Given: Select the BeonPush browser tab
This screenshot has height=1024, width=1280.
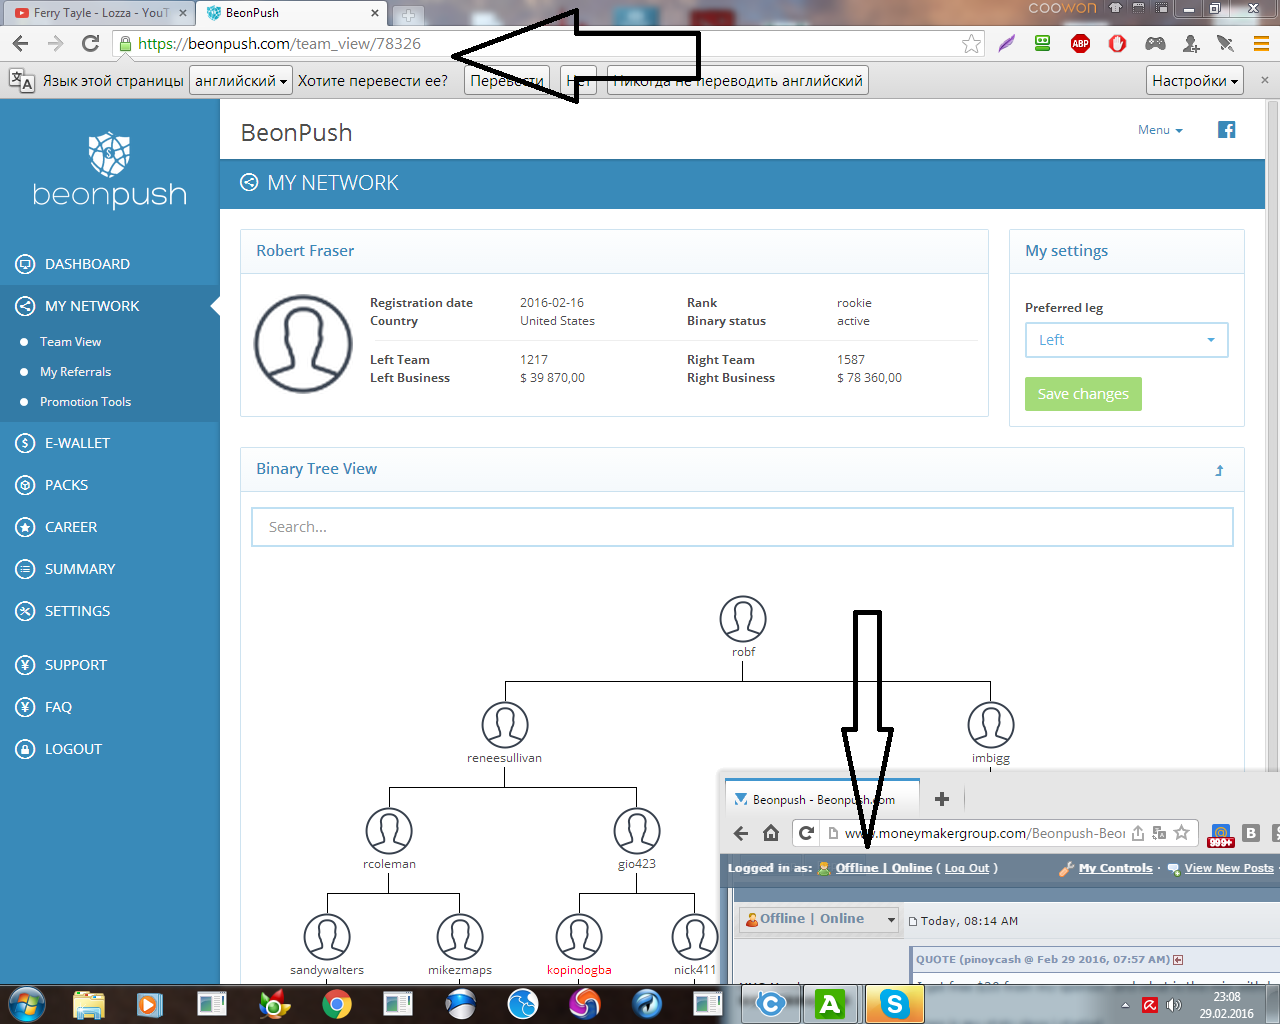Looking at the screenshot, I should point(292,13).
